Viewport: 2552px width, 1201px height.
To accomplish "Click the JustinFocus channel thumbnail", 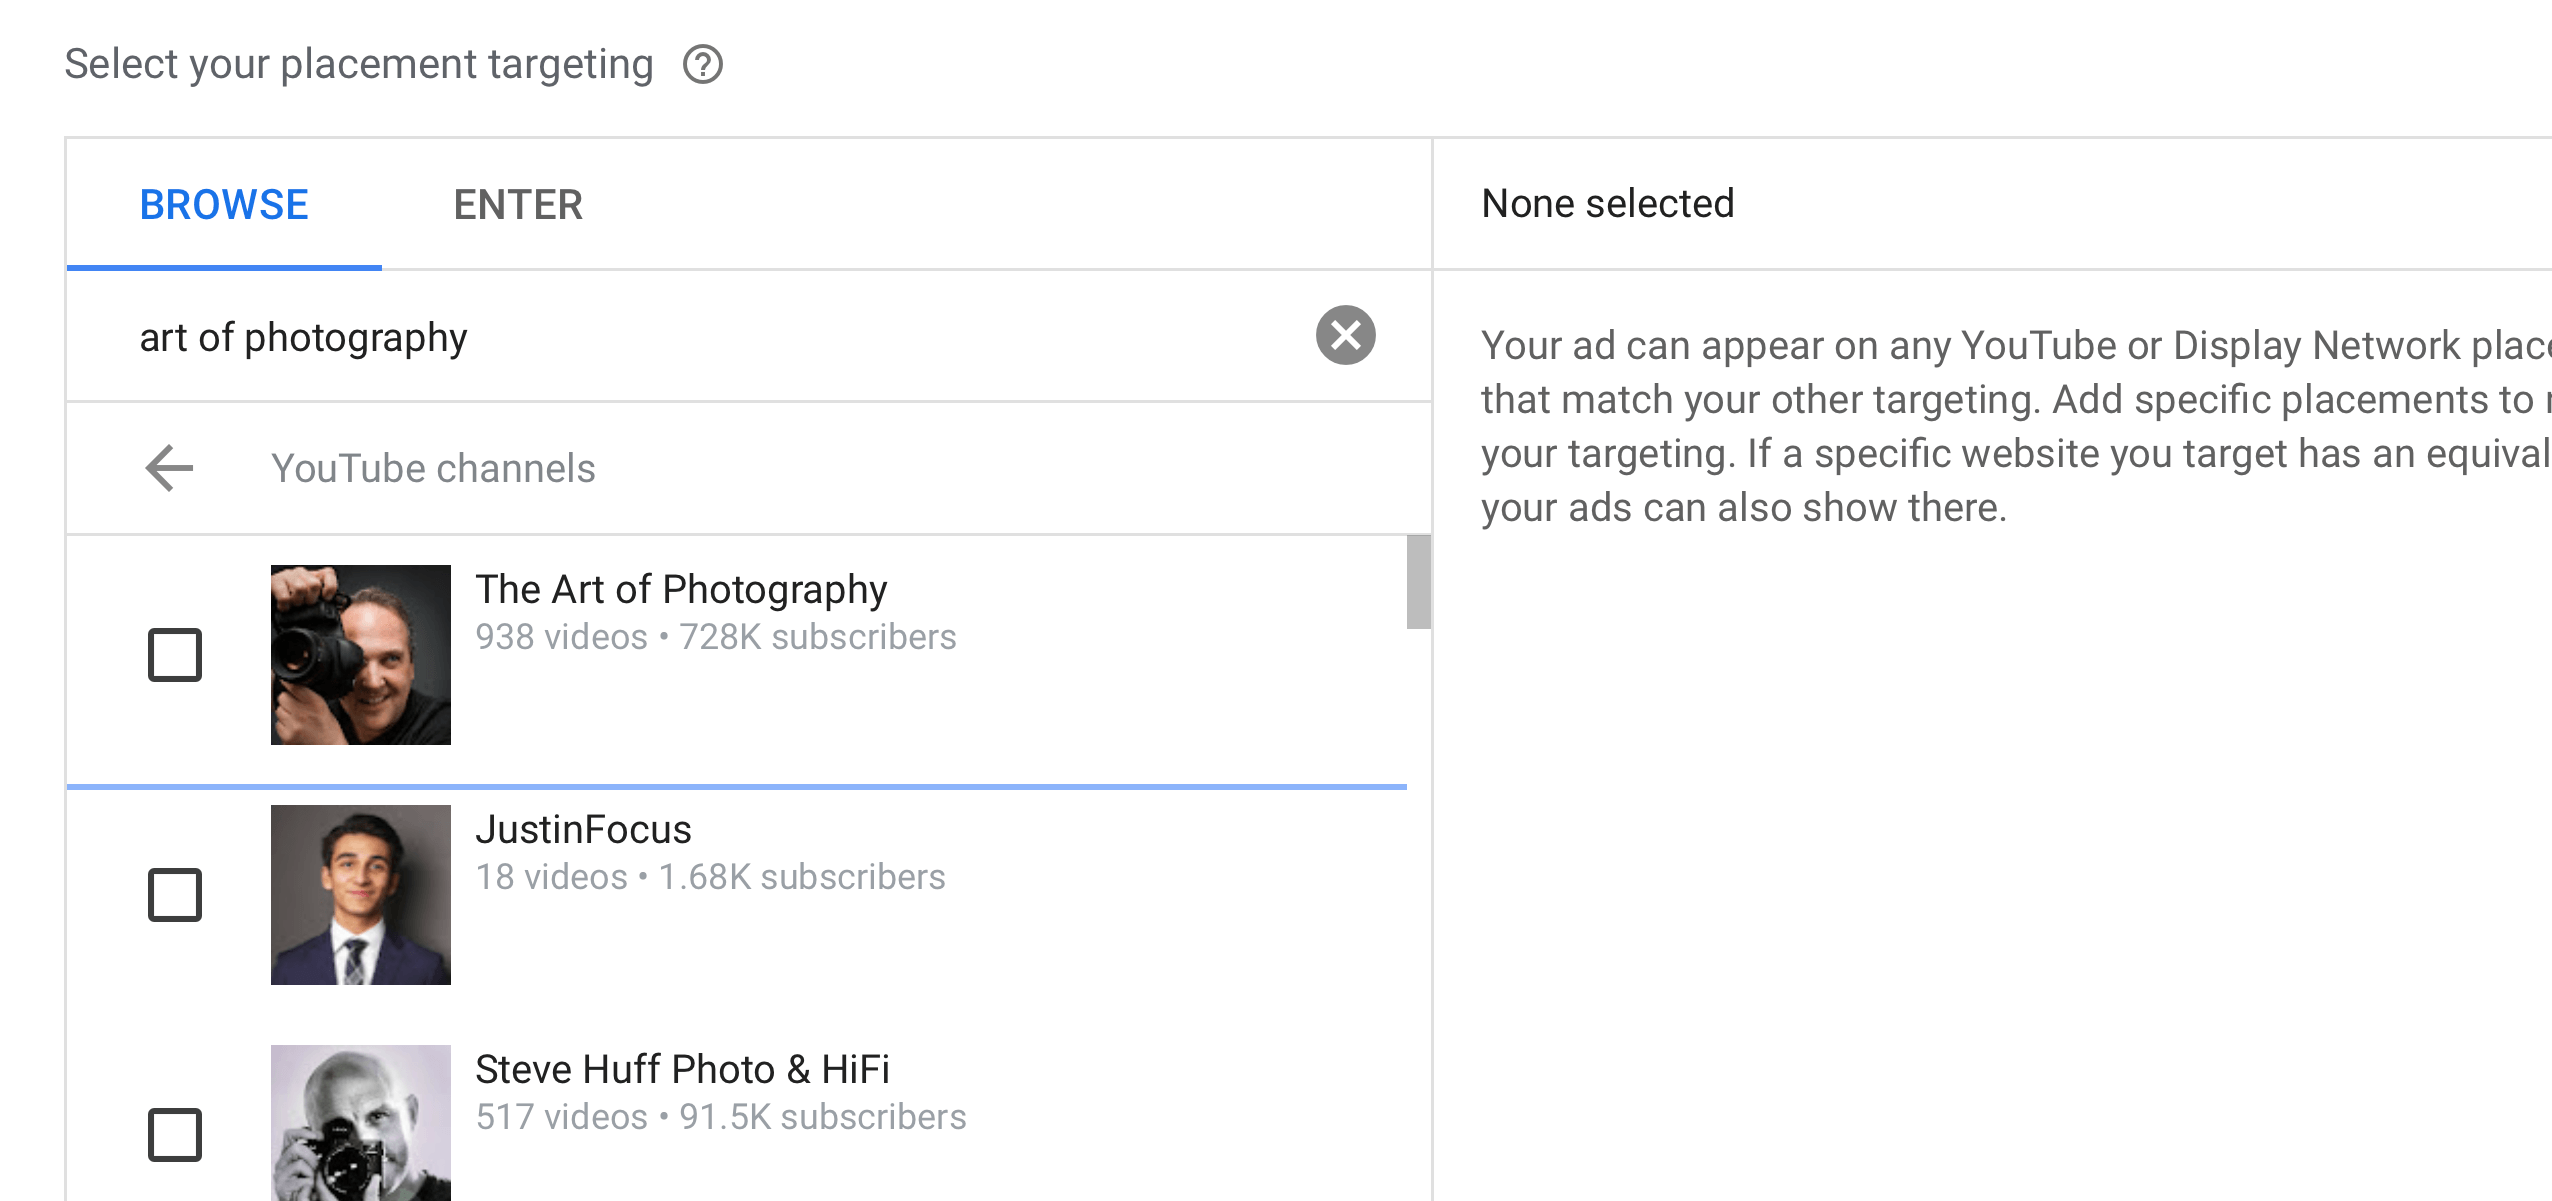I will (x=361, y=895).
